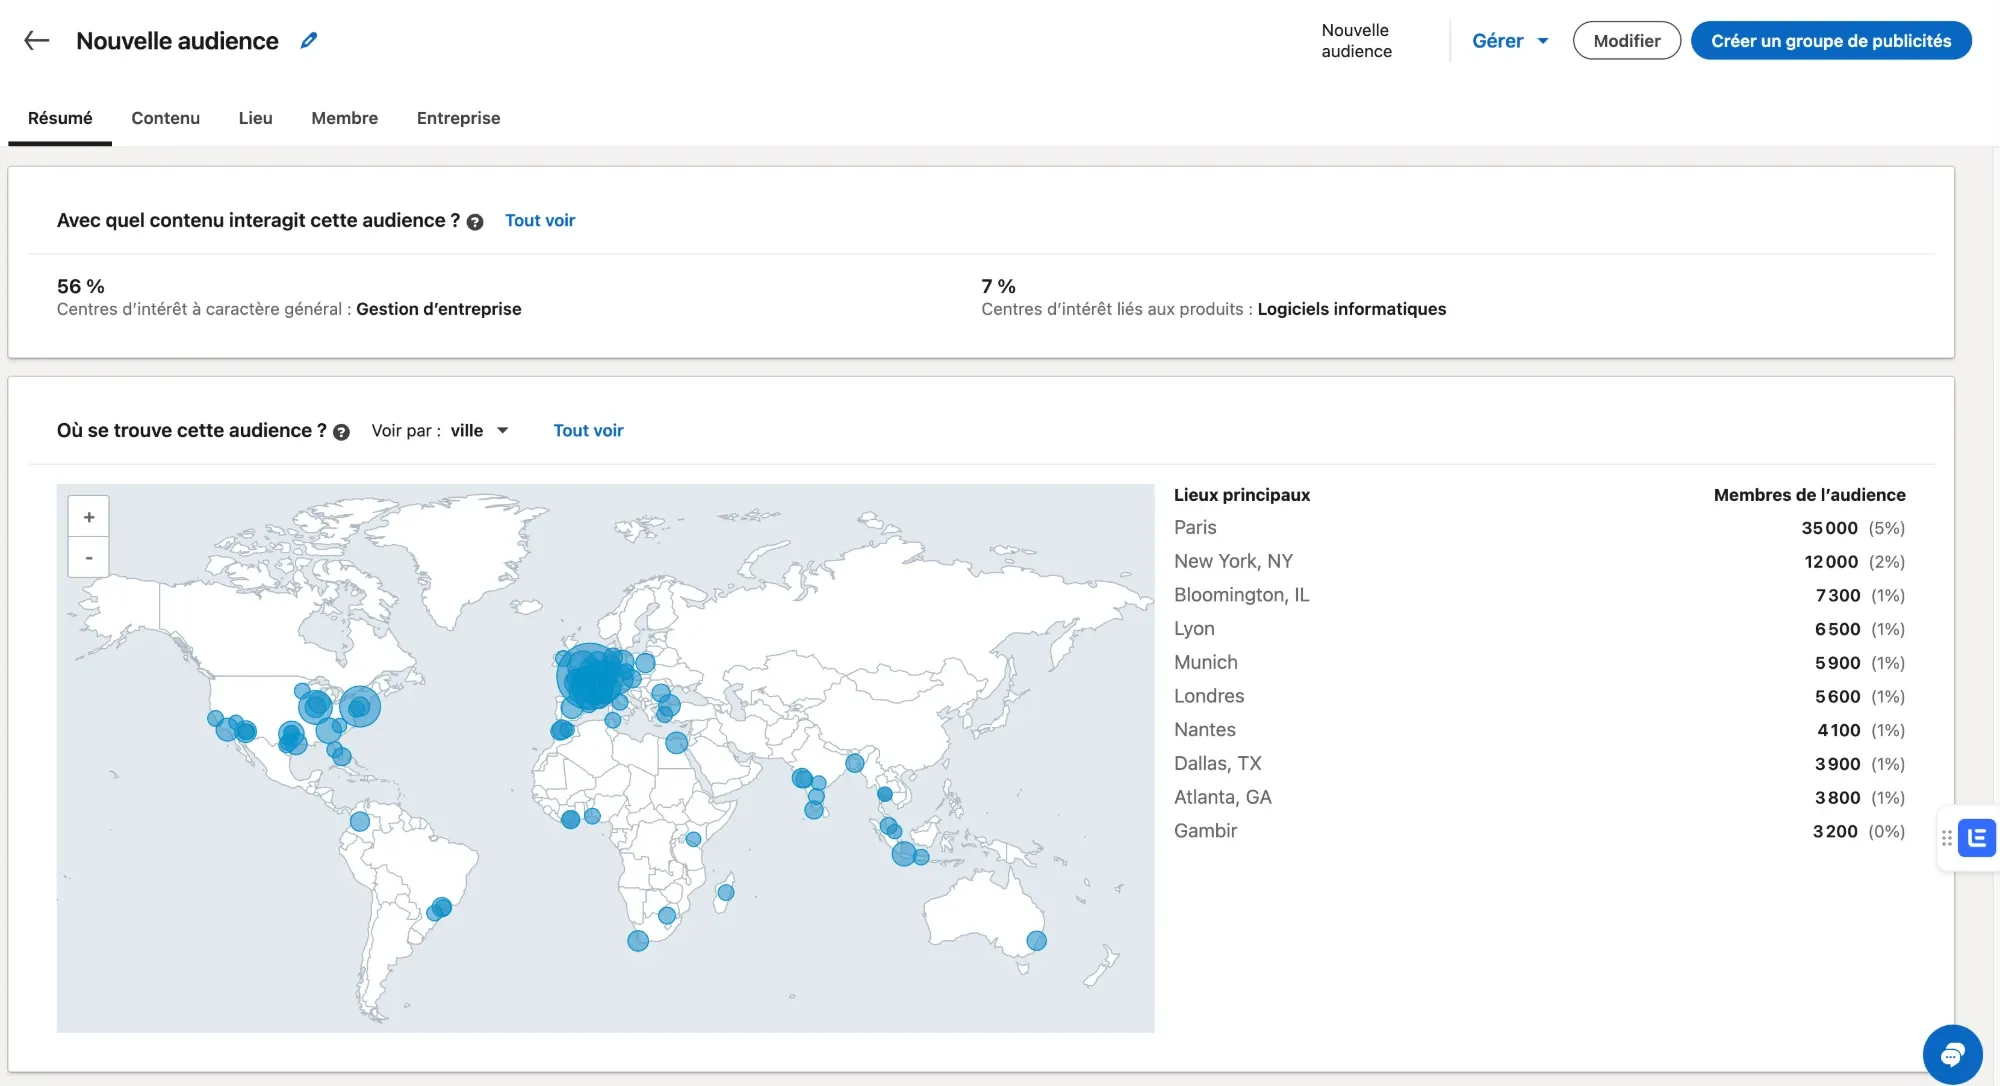Select Londres in the locations list
Screen dimensions: 2000x1086
[x=1539, y=696]
